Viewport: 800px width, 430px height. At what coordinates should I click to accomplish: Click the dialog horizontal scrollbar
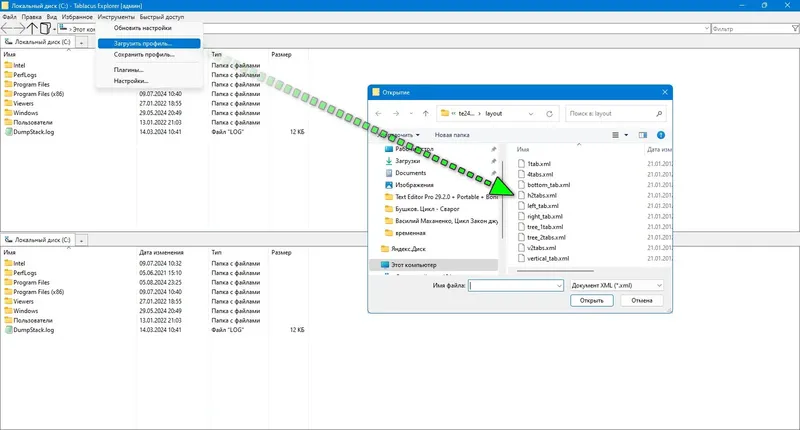[x=555, y=271]
